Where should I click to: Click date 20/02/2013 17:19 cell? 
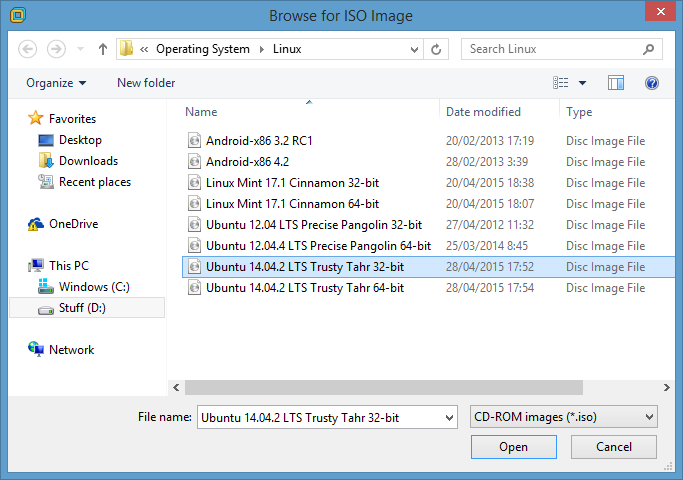coord(490,141)
